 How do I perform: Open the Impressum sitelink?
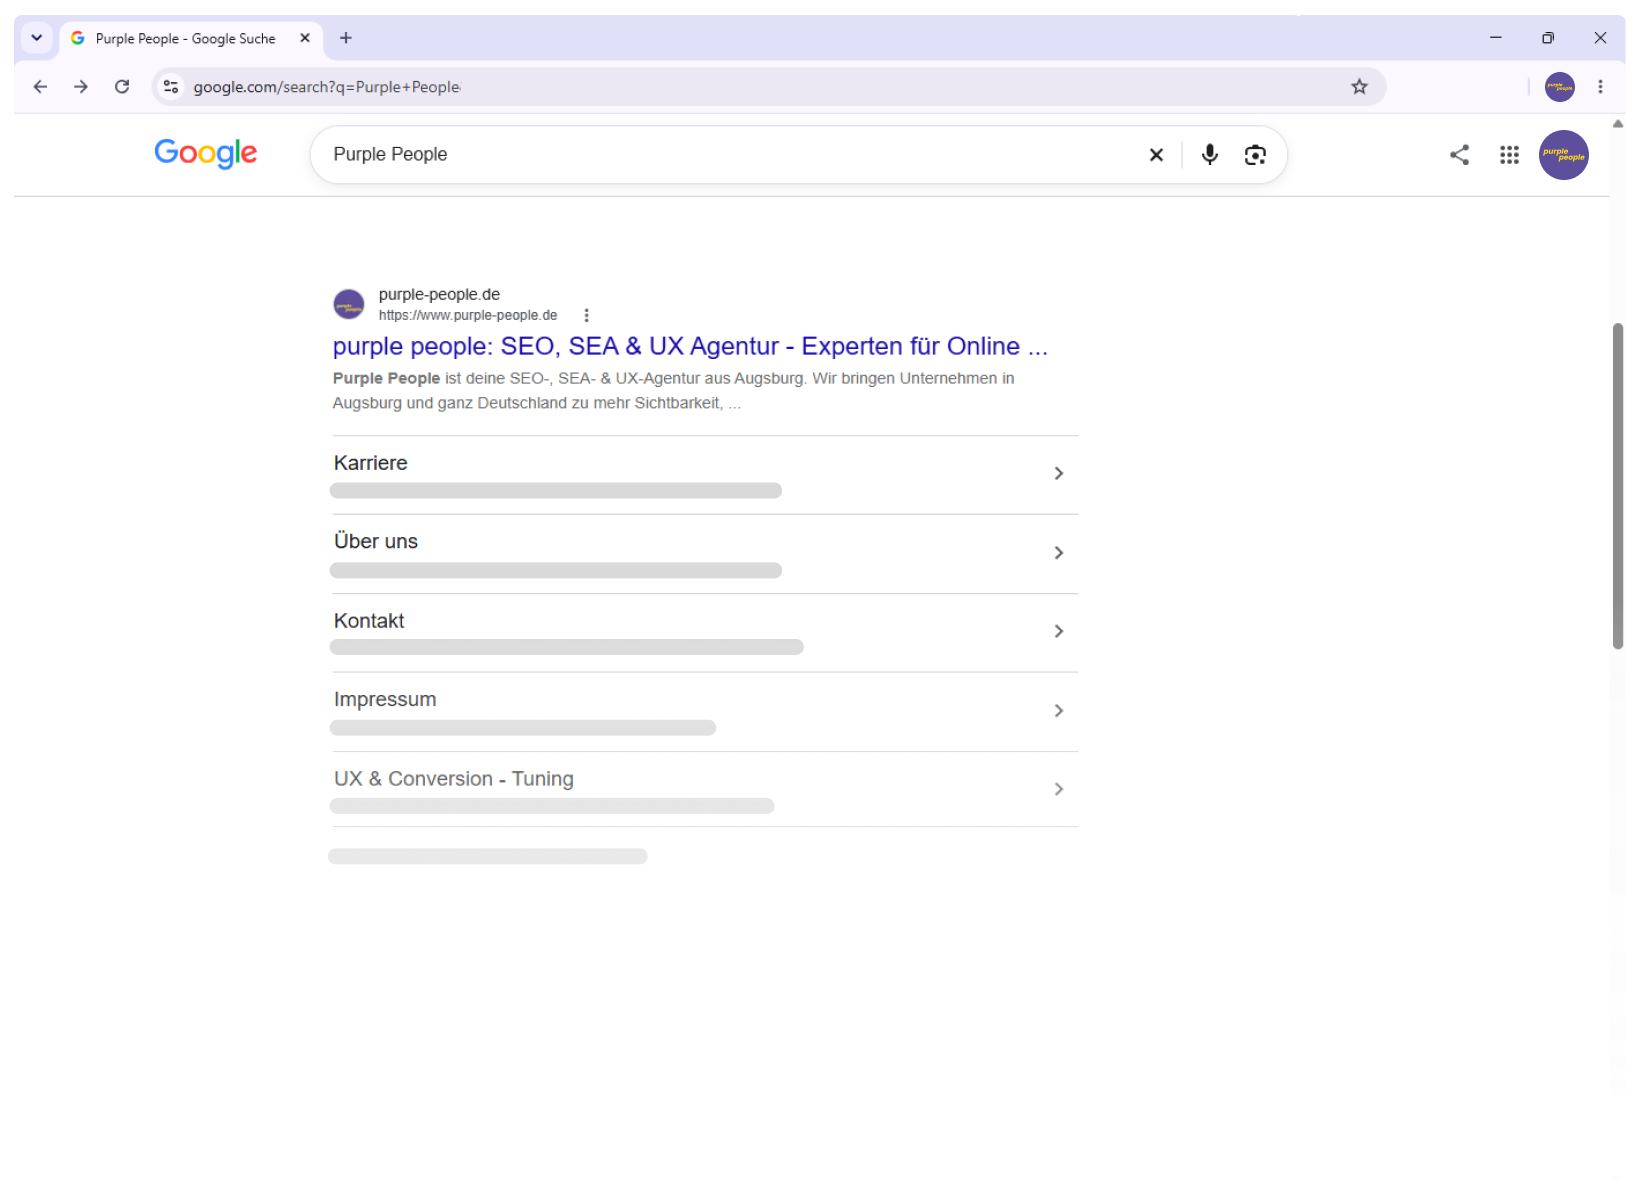coord(385,699)
